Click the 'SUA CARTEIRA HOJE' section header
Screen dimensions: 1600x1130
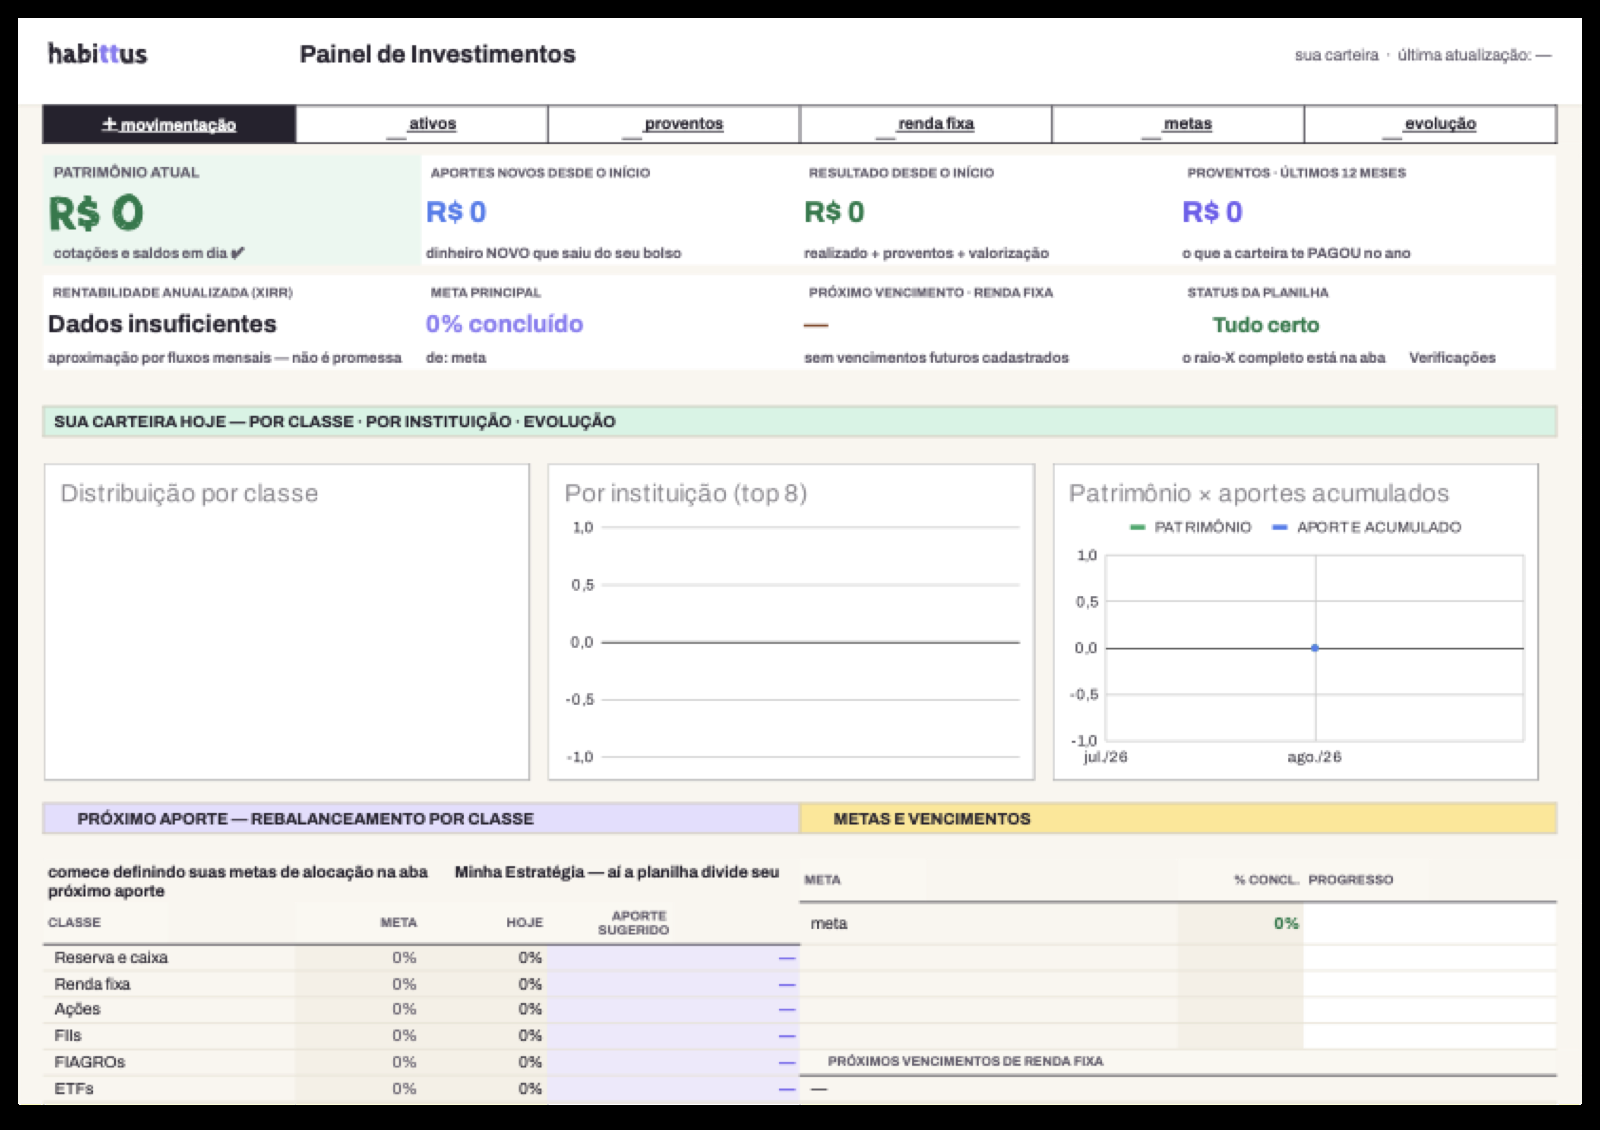(x=800, y=422)
